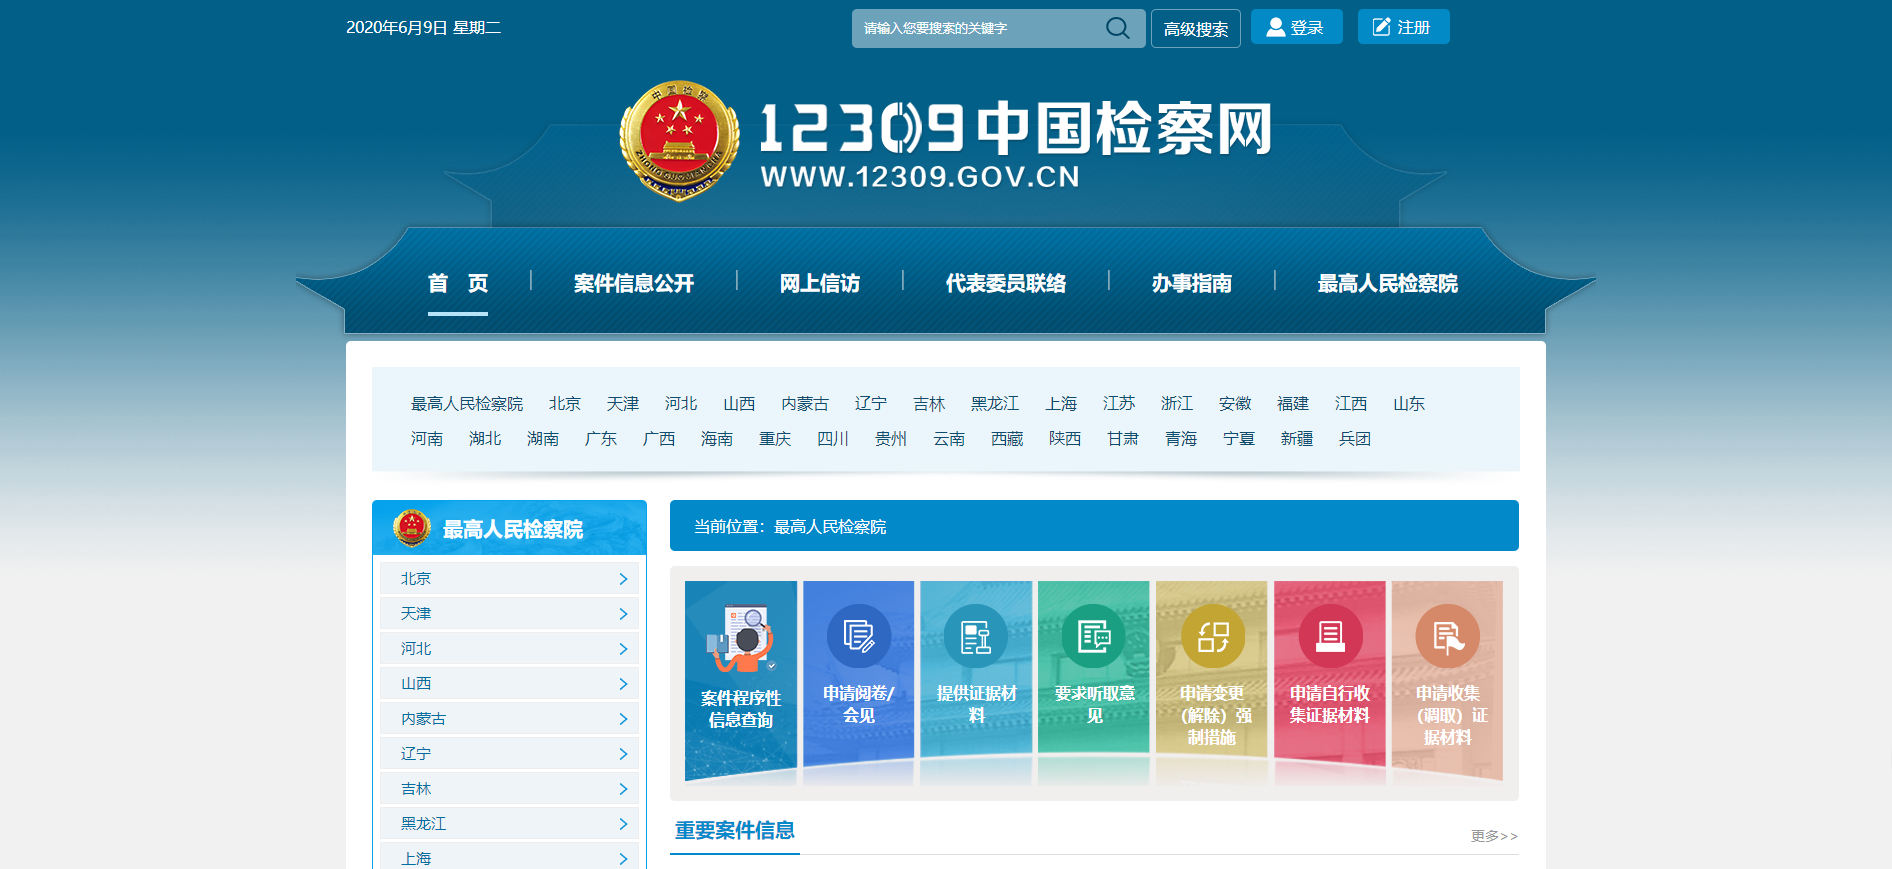Viewport: 1892px width, 869px height.
Task: Go to 首页 nav tab
Action: (x=458, y=284)
